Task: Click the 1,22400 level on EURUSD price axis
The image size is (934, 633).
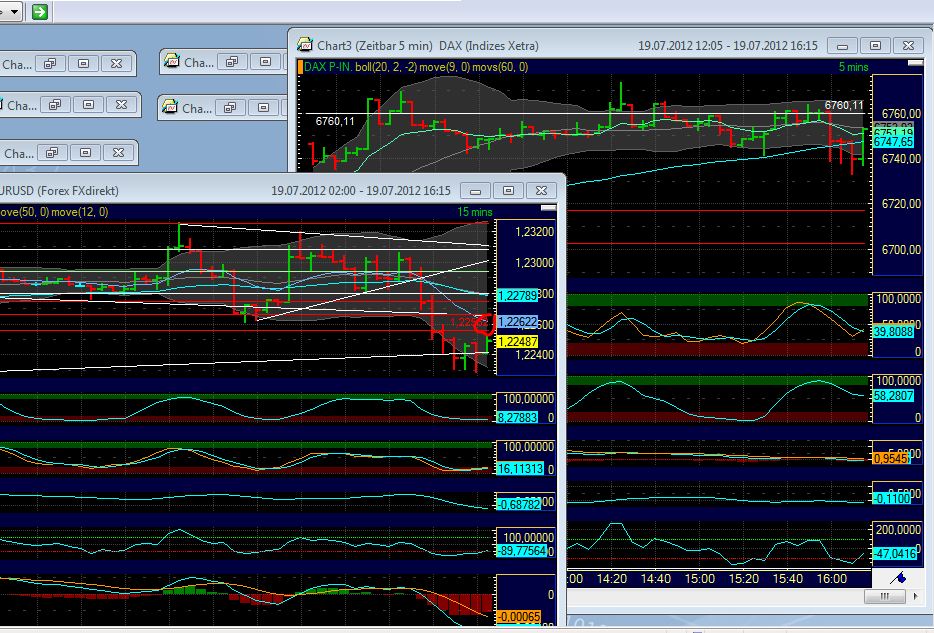Action: 534,355
